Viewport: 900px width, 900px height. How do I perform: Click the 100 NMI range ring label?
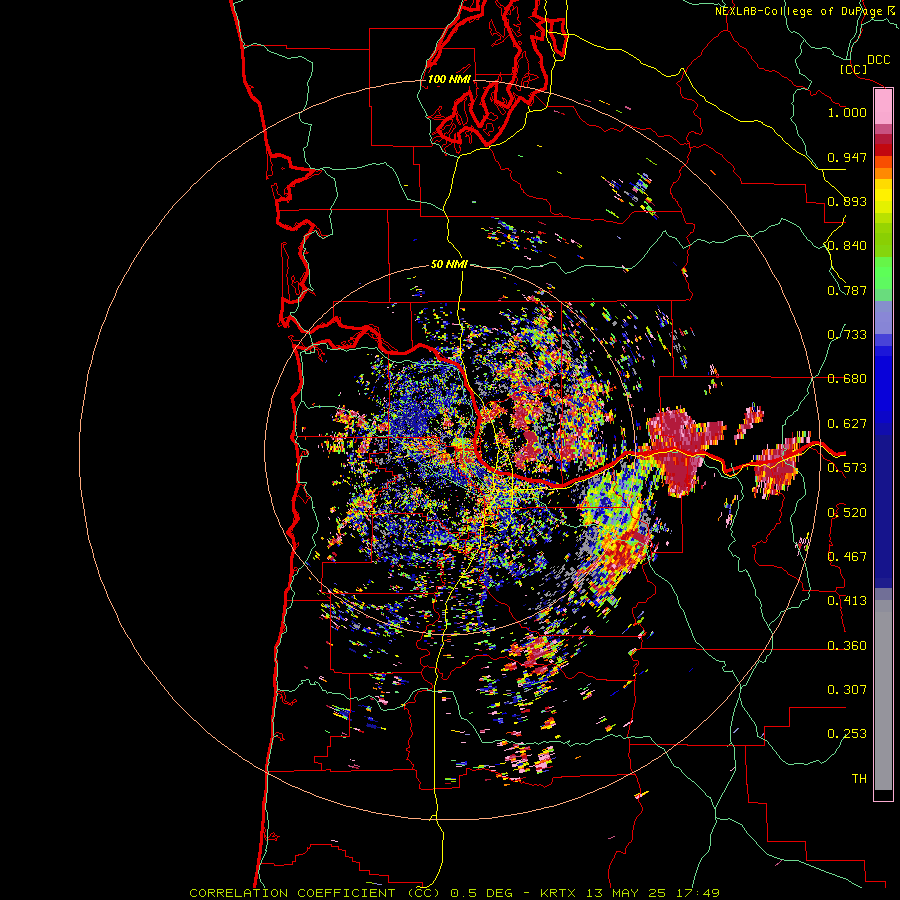pos(449,79)
